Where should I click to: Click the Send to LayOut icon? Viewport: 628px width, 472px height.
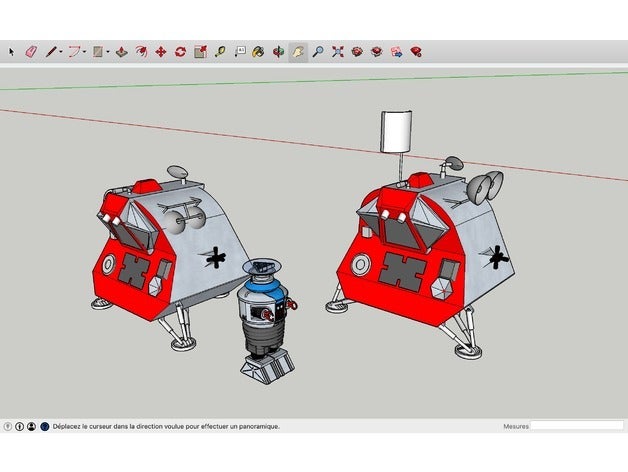coord(397,52)
